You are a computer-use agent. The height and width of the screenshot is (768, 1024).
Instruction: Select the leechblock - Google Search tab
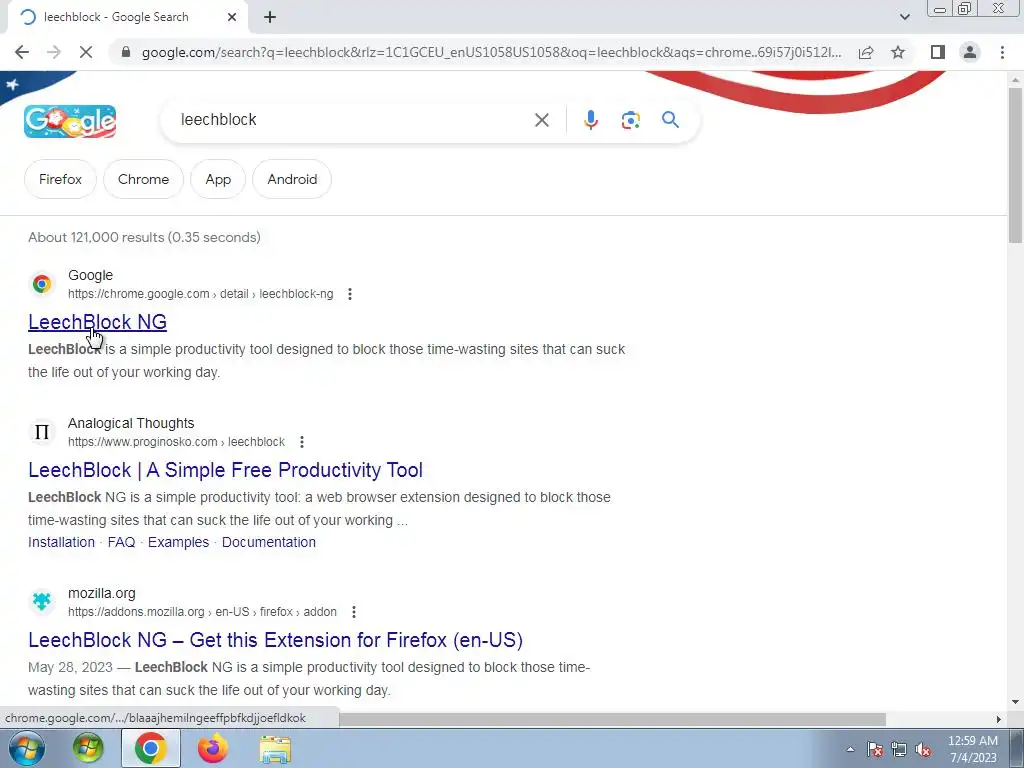click(127, 17)
